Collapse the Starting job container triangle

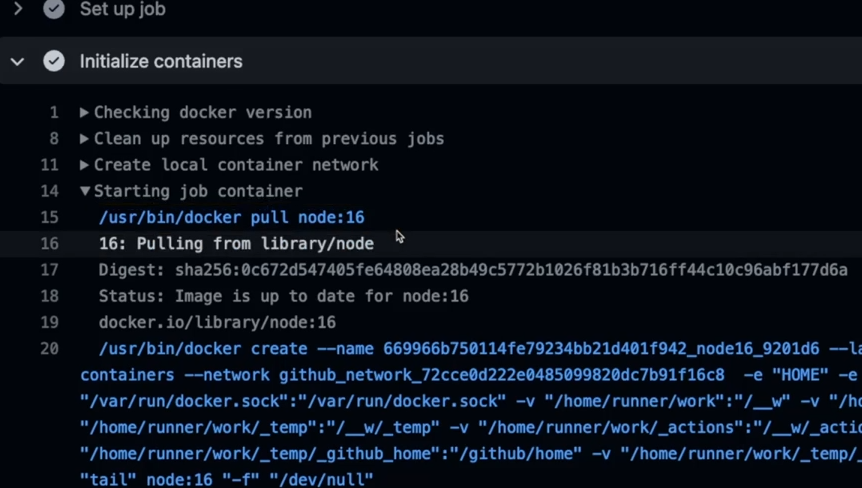click(85, 191)
